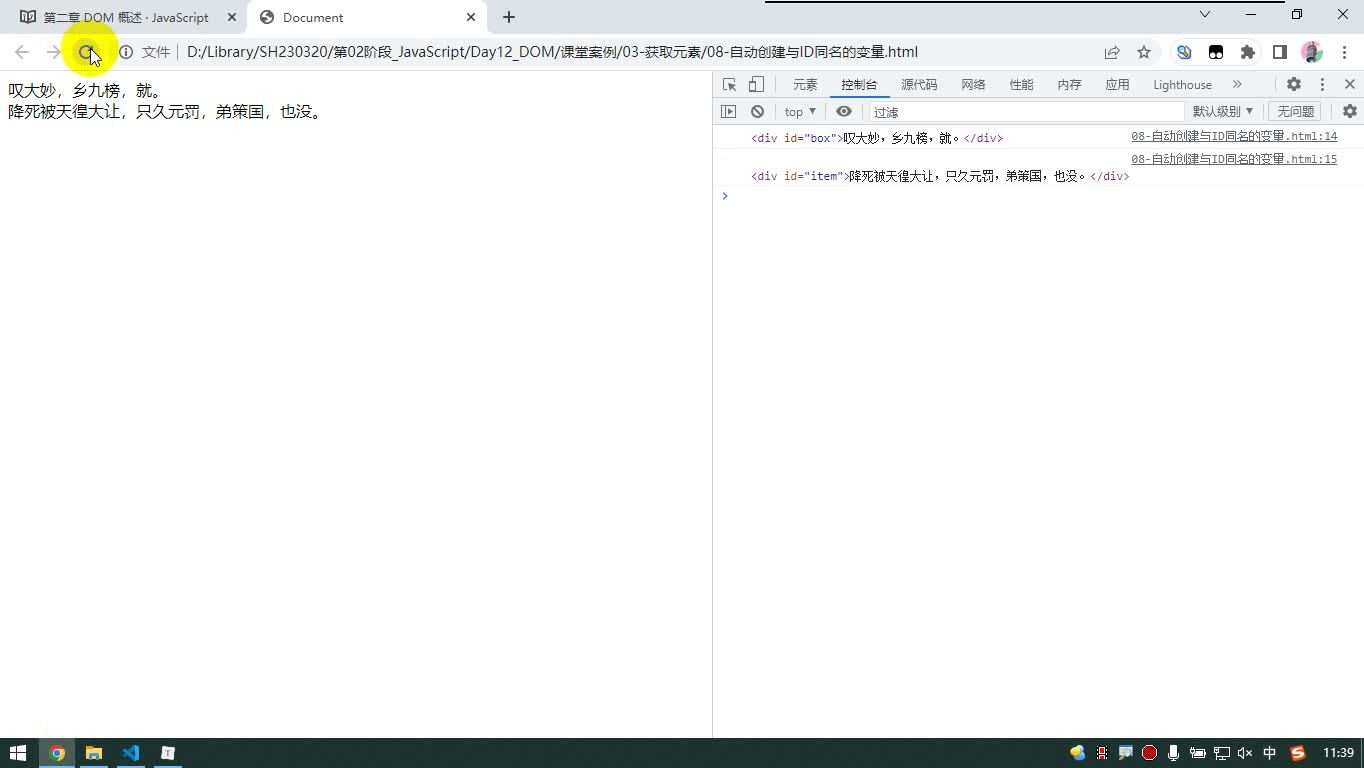Open File Explorer from the taskbar
Image resolution: width=1364 pixels, height=768 pixels.
click(x=94, y=753)
